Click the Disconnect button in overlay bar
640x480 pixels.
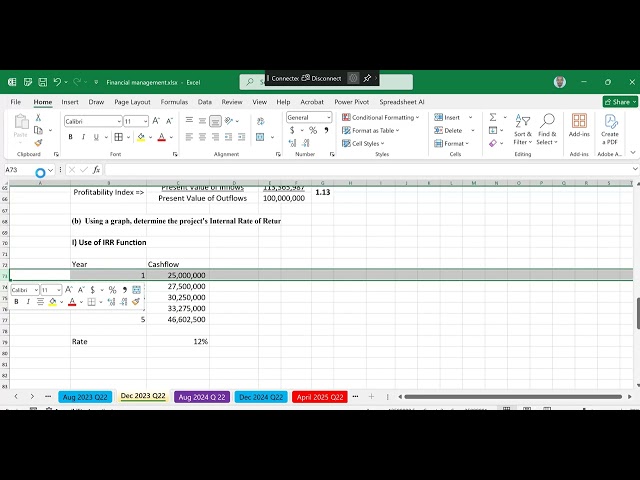click(x=321, y=78)
